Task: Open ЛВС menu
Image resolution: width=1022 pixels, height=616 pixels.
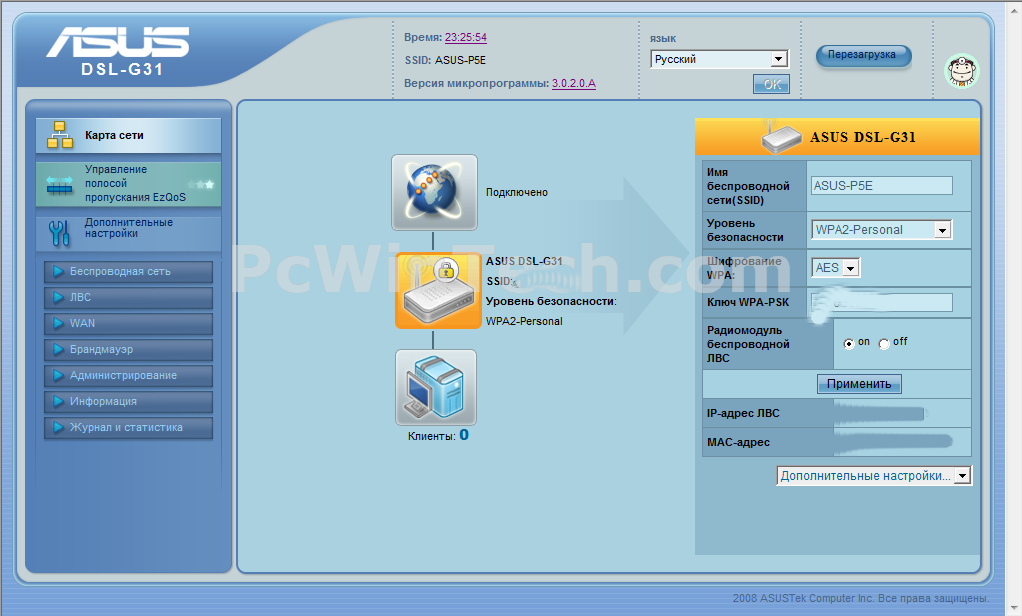Action: (128, 298)
